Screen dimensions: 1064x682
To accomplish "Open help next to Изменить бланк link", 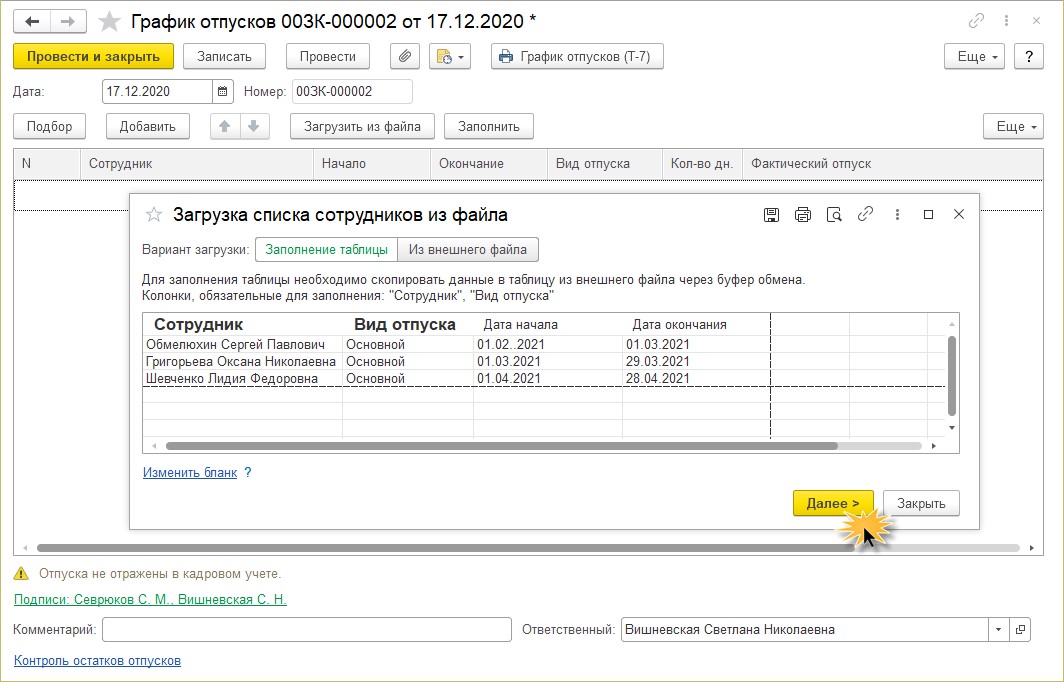I will click(248, 472).
